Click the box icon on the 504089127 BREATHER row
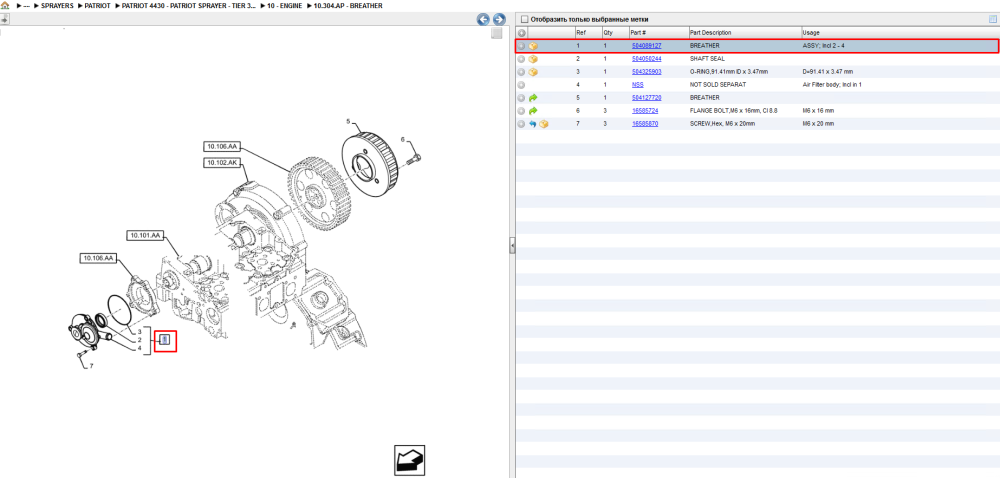This screenshot has width=1000, height=478. [534, 46]
